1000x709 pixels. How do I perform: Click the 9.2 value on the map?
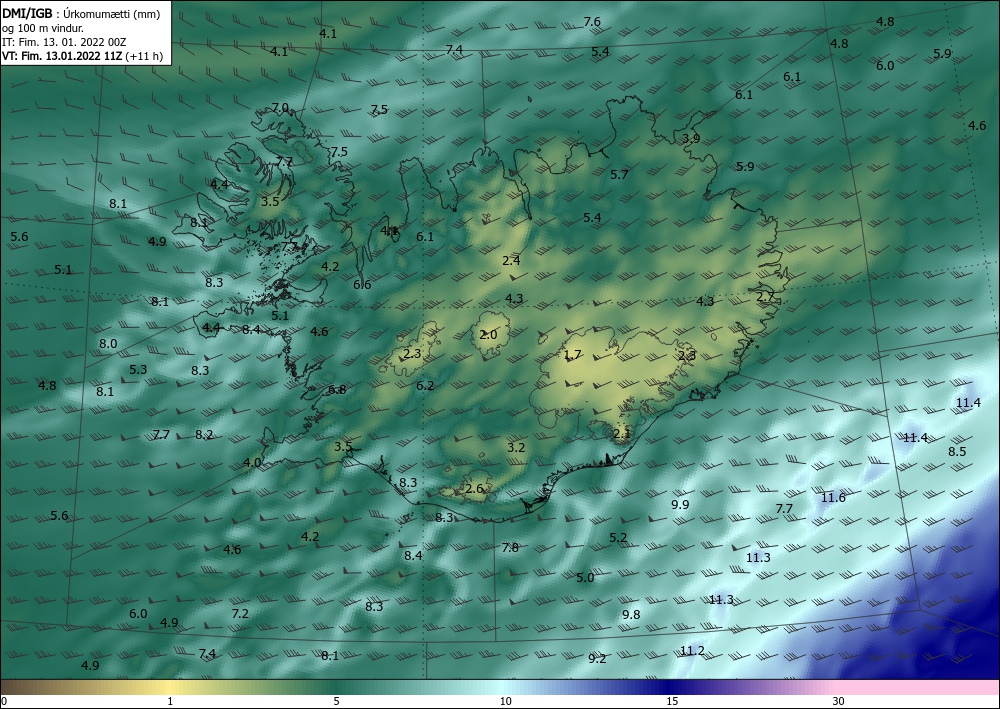pyautogui.click(x=597, y=658)
